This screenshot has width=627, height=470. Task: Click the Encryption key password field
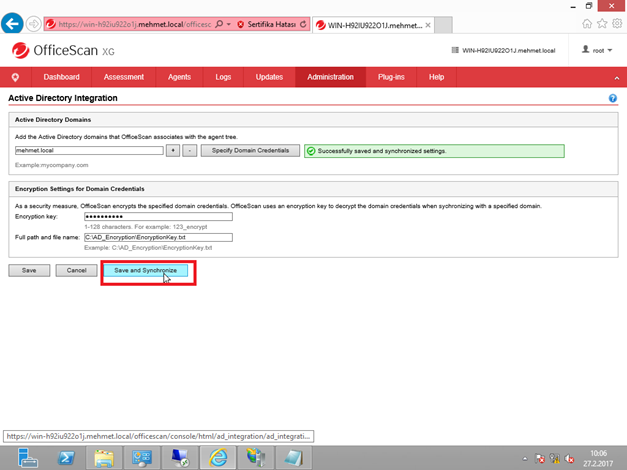click(x=158, y=216)
